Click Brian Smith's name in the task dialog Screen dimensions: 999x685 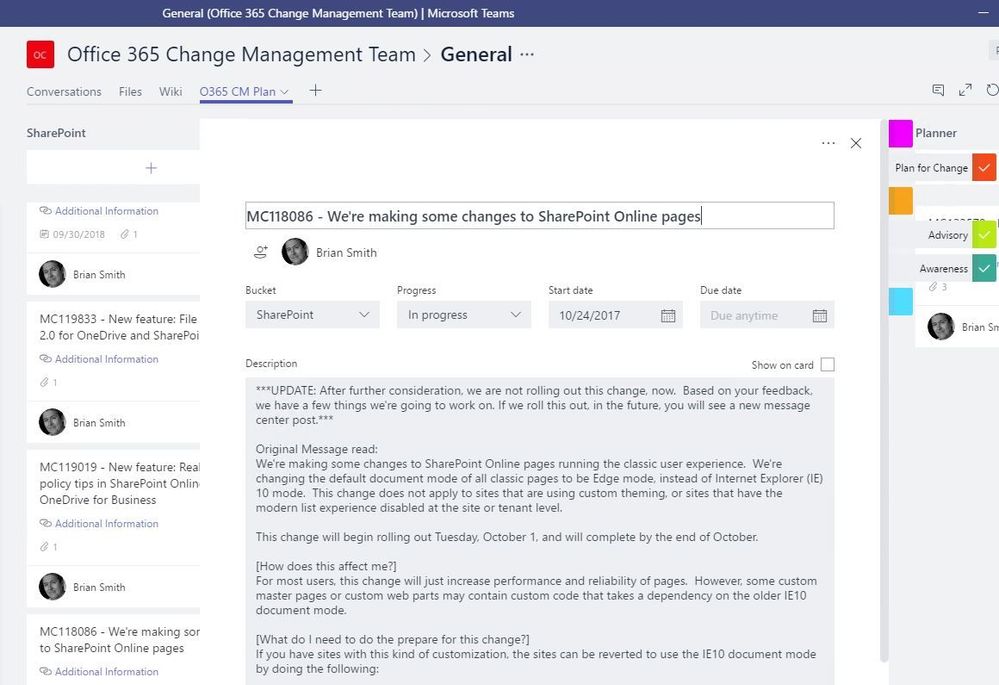point(347,252)
